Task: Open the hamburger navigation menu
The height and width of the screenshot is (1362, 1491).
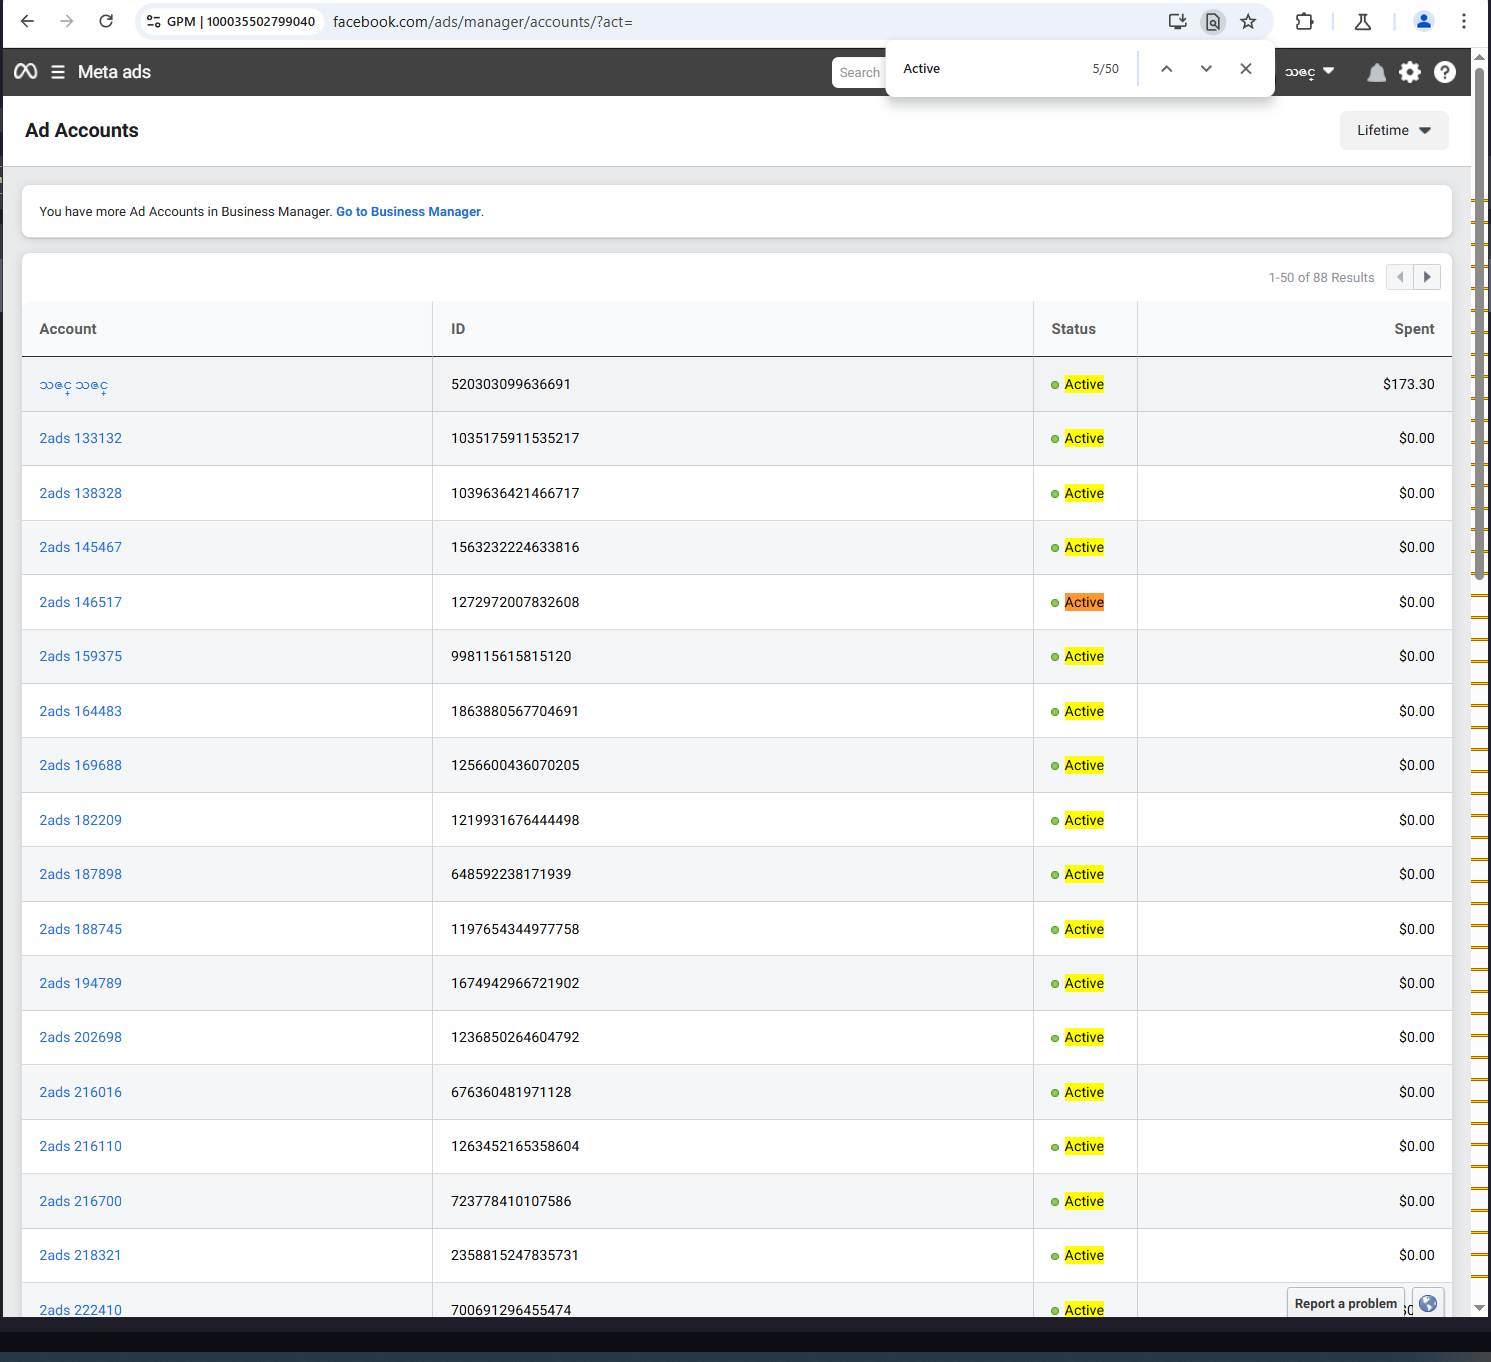Action: pos(58,72)
